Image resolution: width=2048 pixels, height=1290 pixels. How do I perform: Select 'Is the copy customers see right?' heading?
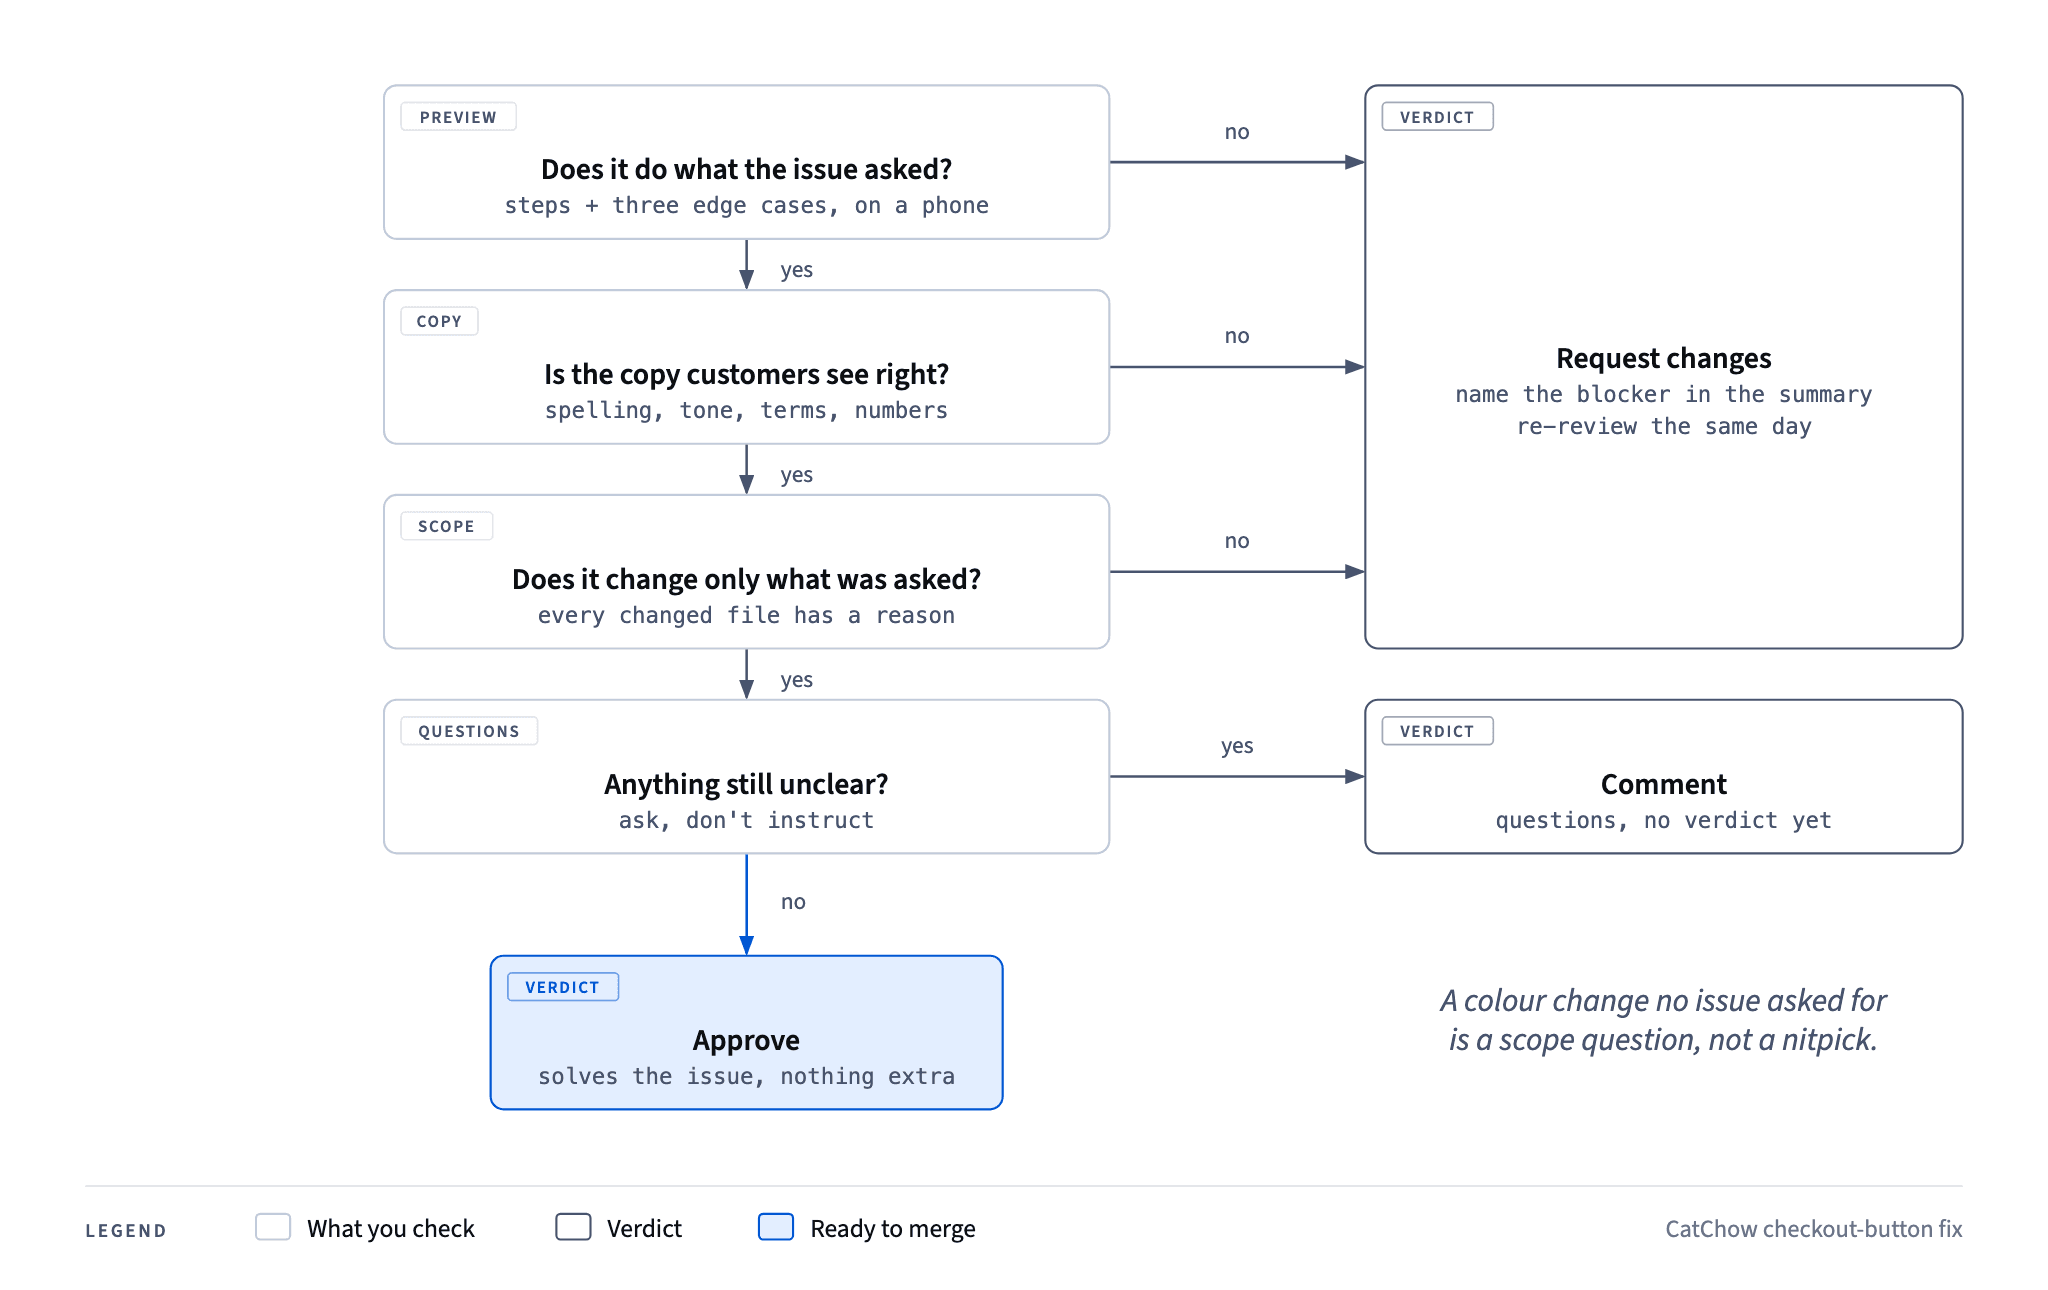pos(746,374)
